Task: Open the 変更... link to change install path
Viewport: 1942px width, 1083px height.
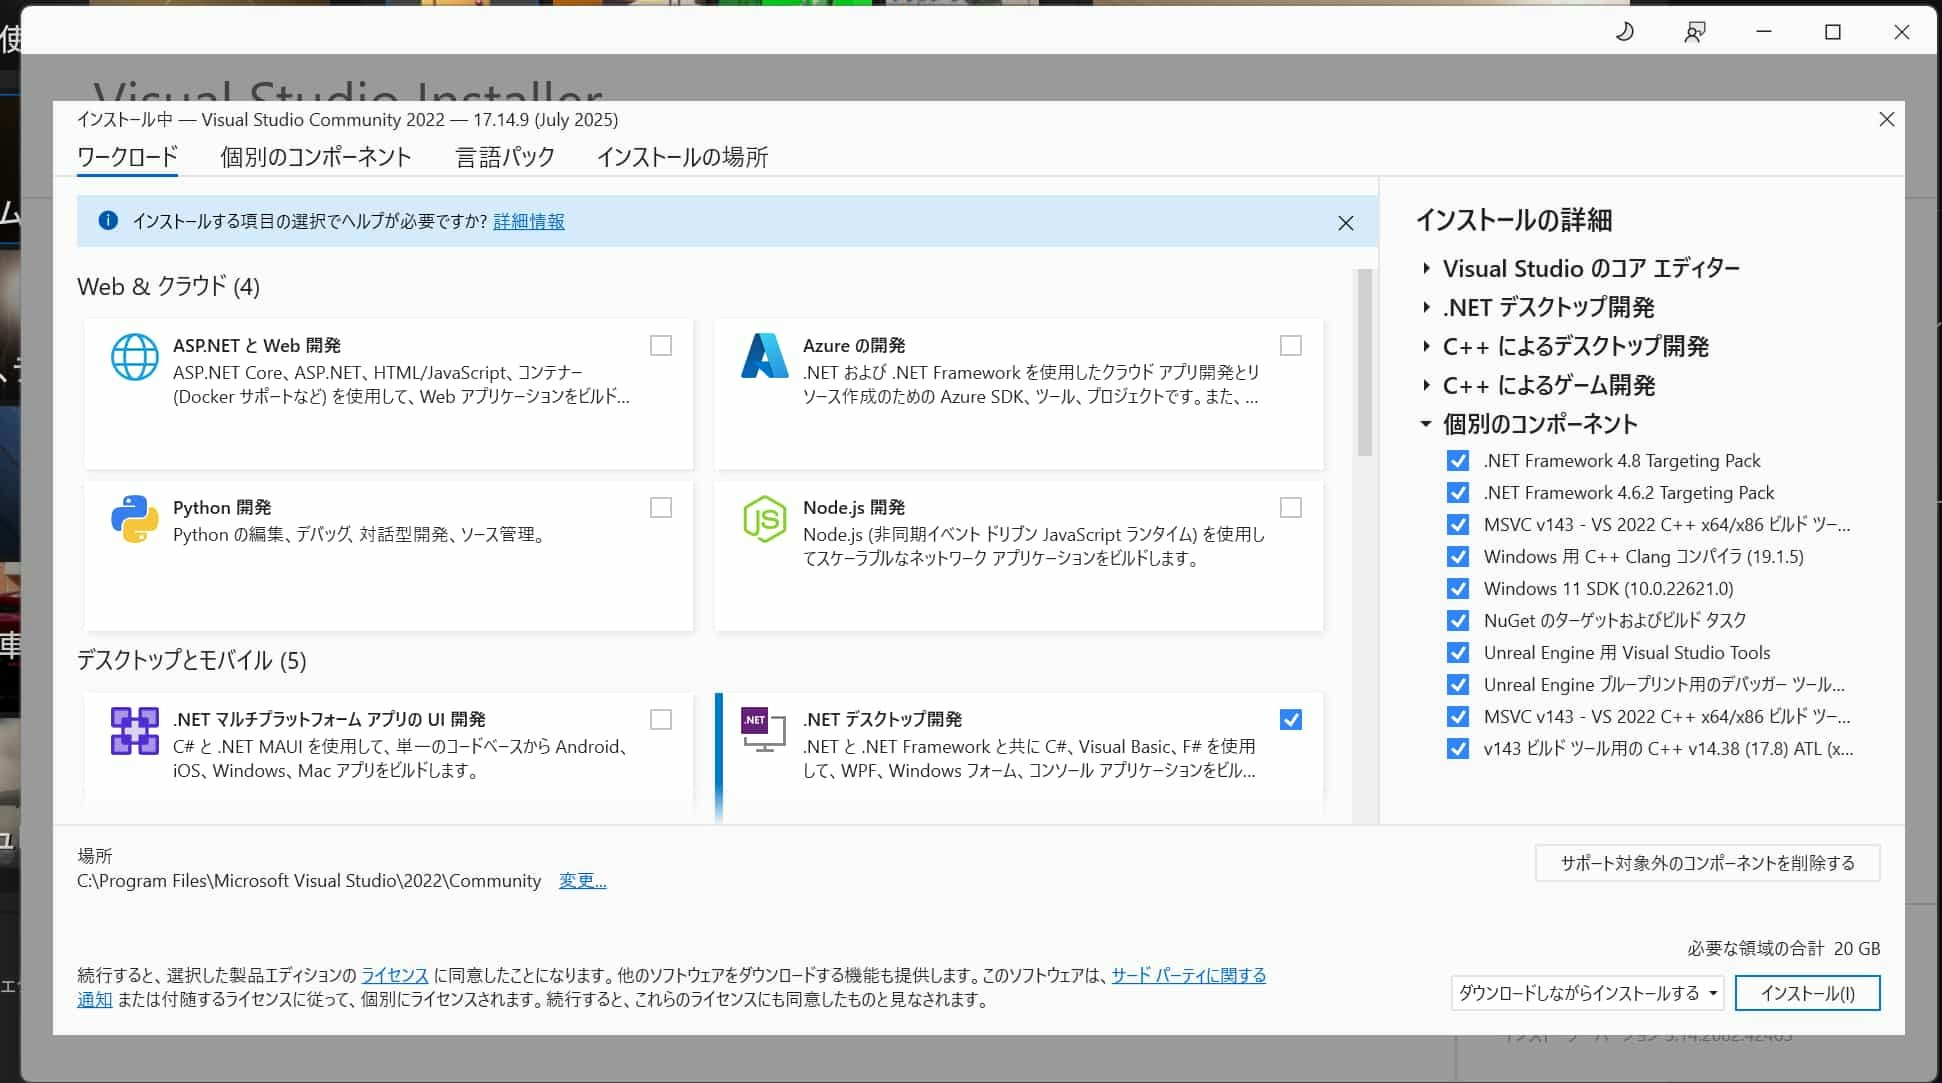Action: pyautogui.click(x=582, y=881)
